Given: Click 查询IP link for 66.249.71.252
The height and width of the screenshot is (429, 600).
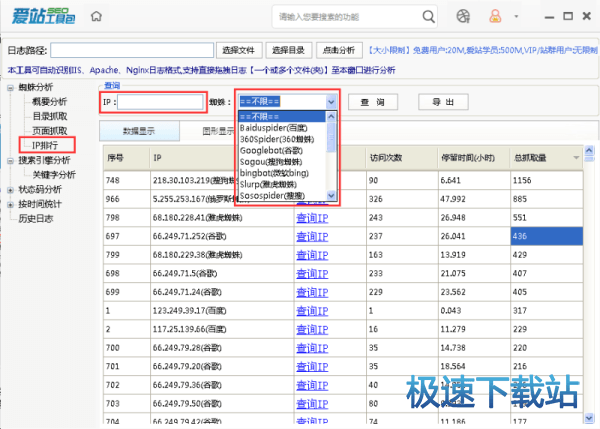Looking at the screenshot, I should 312,237.
